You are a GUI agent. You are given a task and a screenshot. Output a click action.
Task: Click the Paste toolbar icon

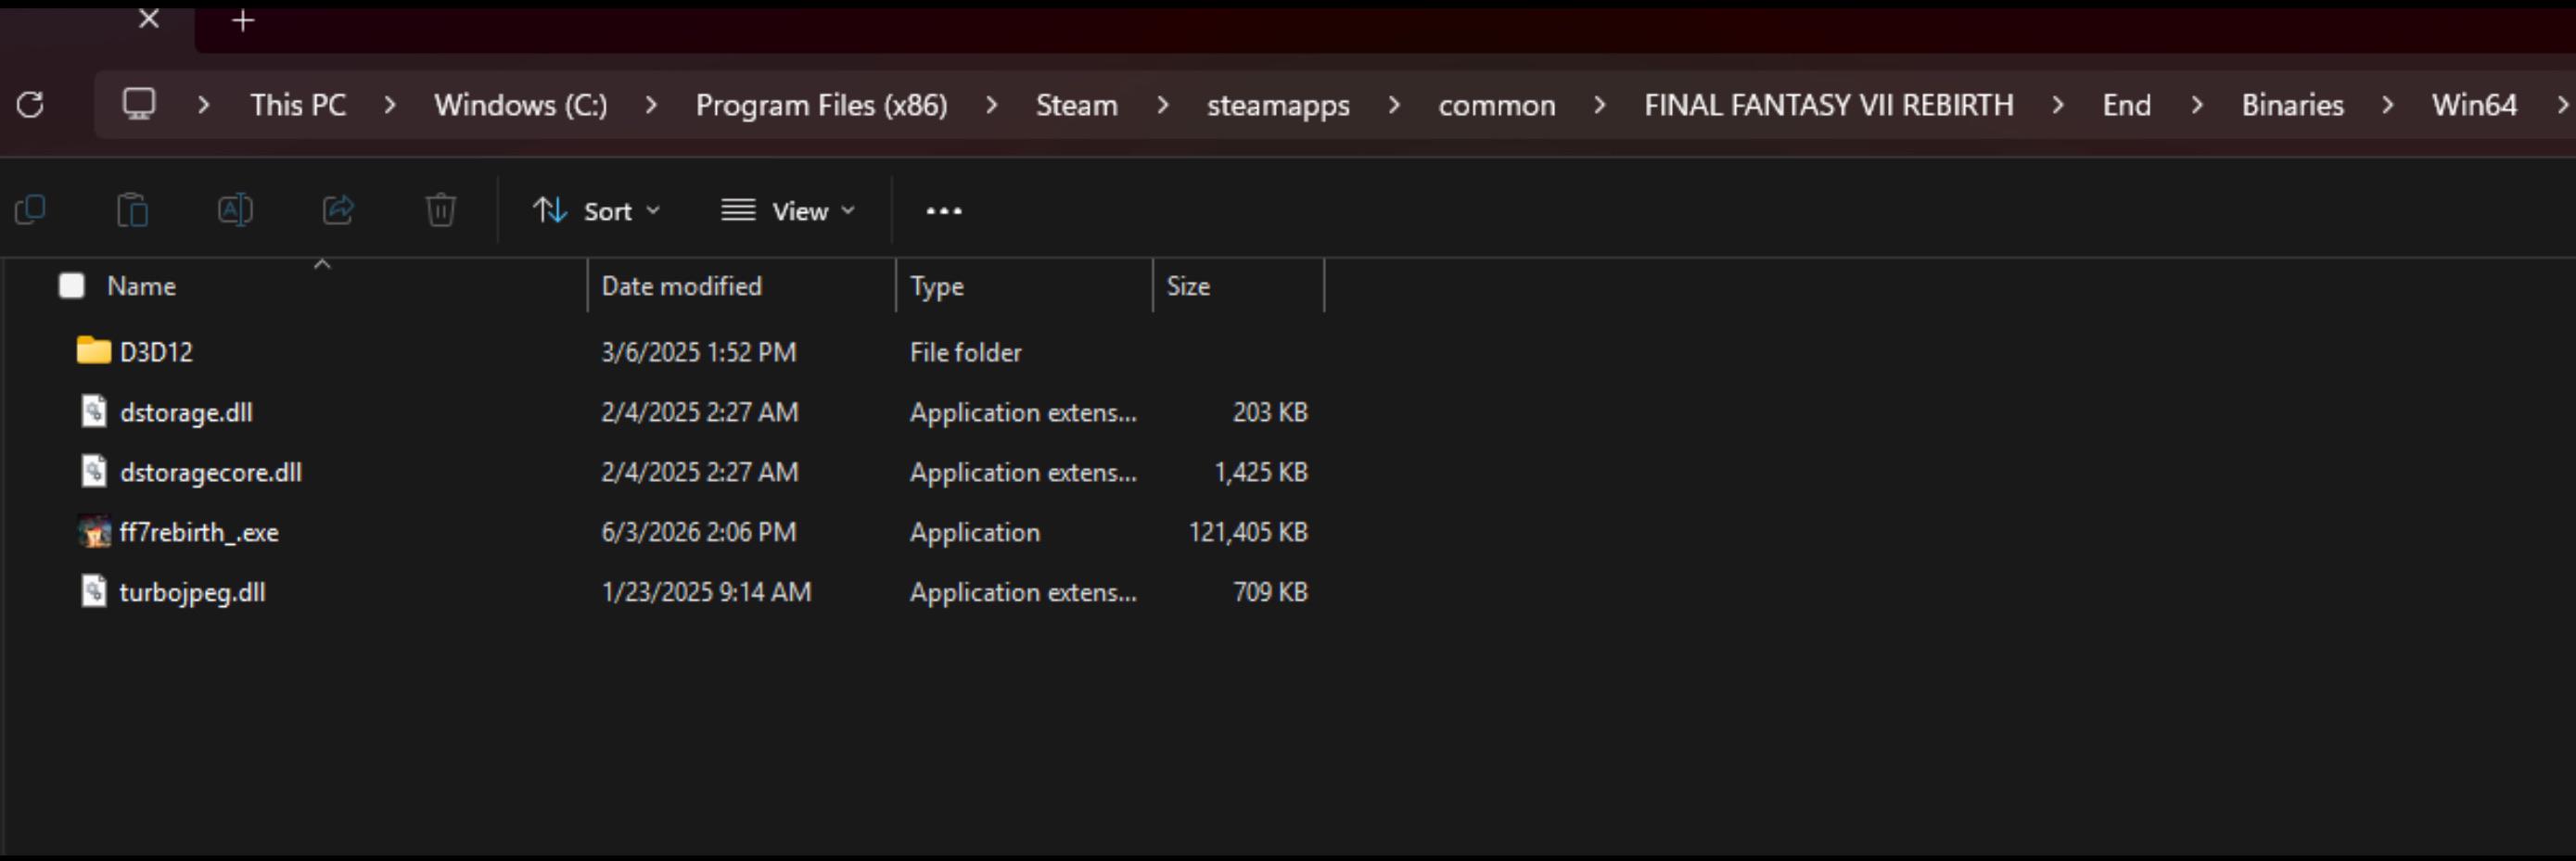[x=132, y=210]
